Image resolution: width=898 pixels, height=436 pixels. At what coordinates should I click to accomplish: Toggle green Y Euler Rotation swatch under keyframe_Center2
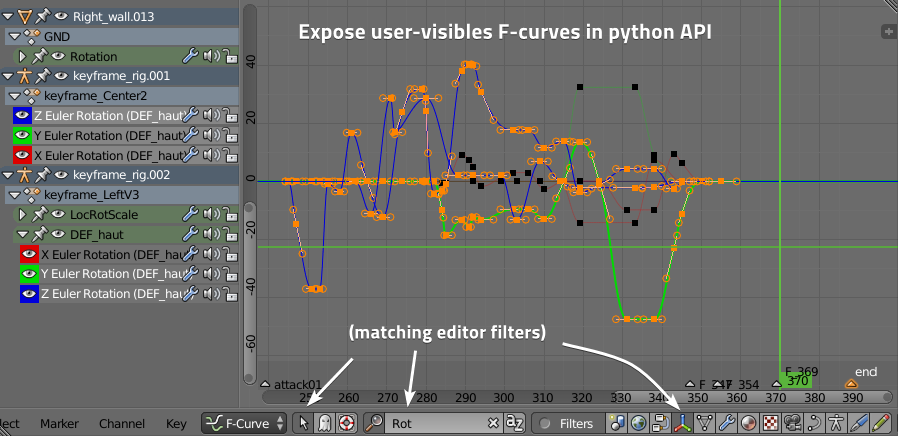(x=22, y=135)
